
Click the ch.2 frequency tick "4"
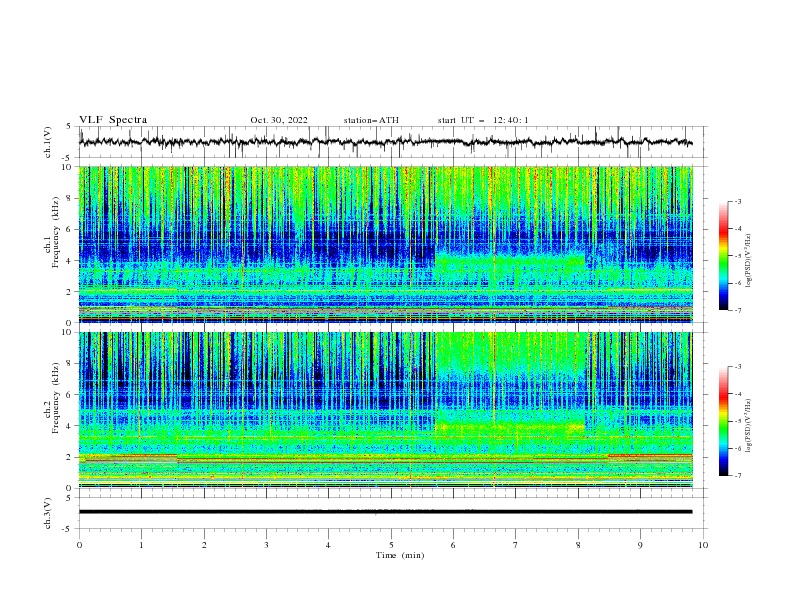(71, 426)
